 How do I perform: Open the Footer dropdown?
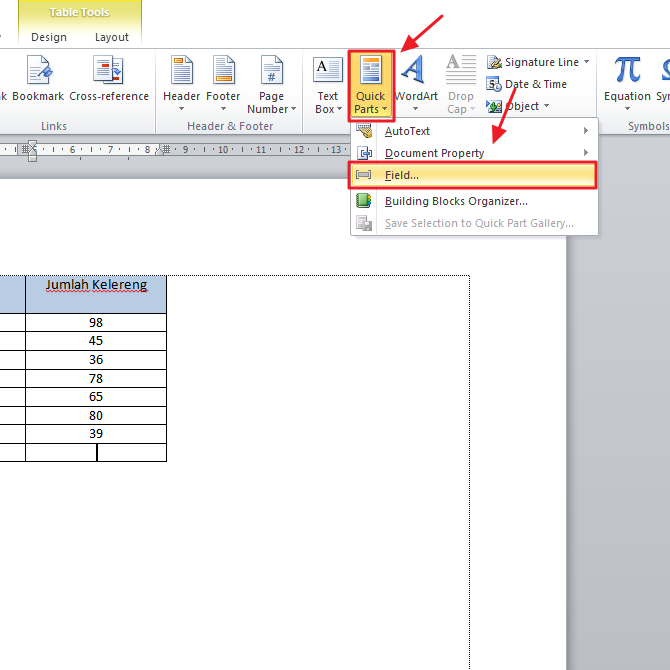(x=223, y=82)
